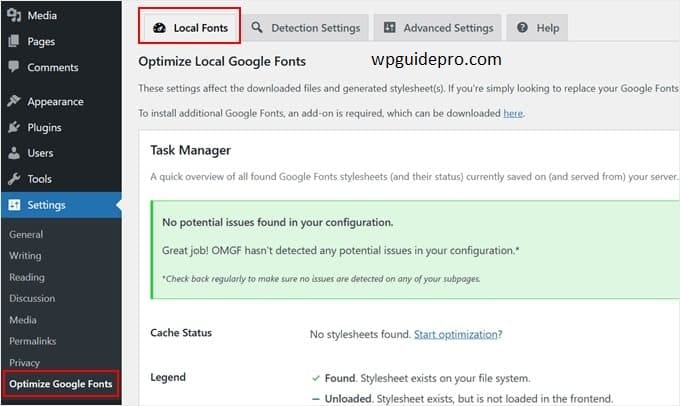Screen dimensions: 680x406
Task: Open Writing settings submenu
Action: click(x=25, y=255)
